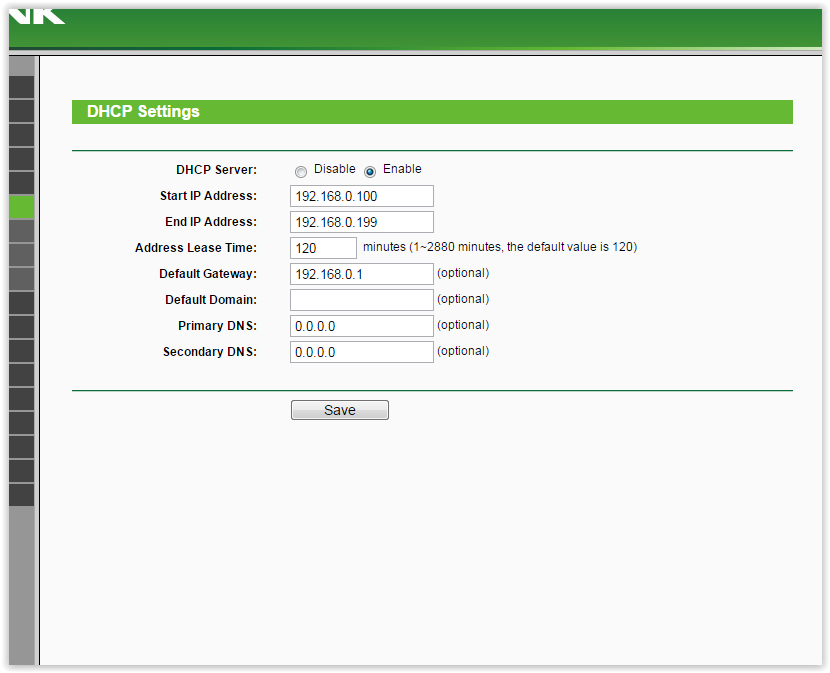
Task: Click the Enable label text
Action: pos(402,169)
